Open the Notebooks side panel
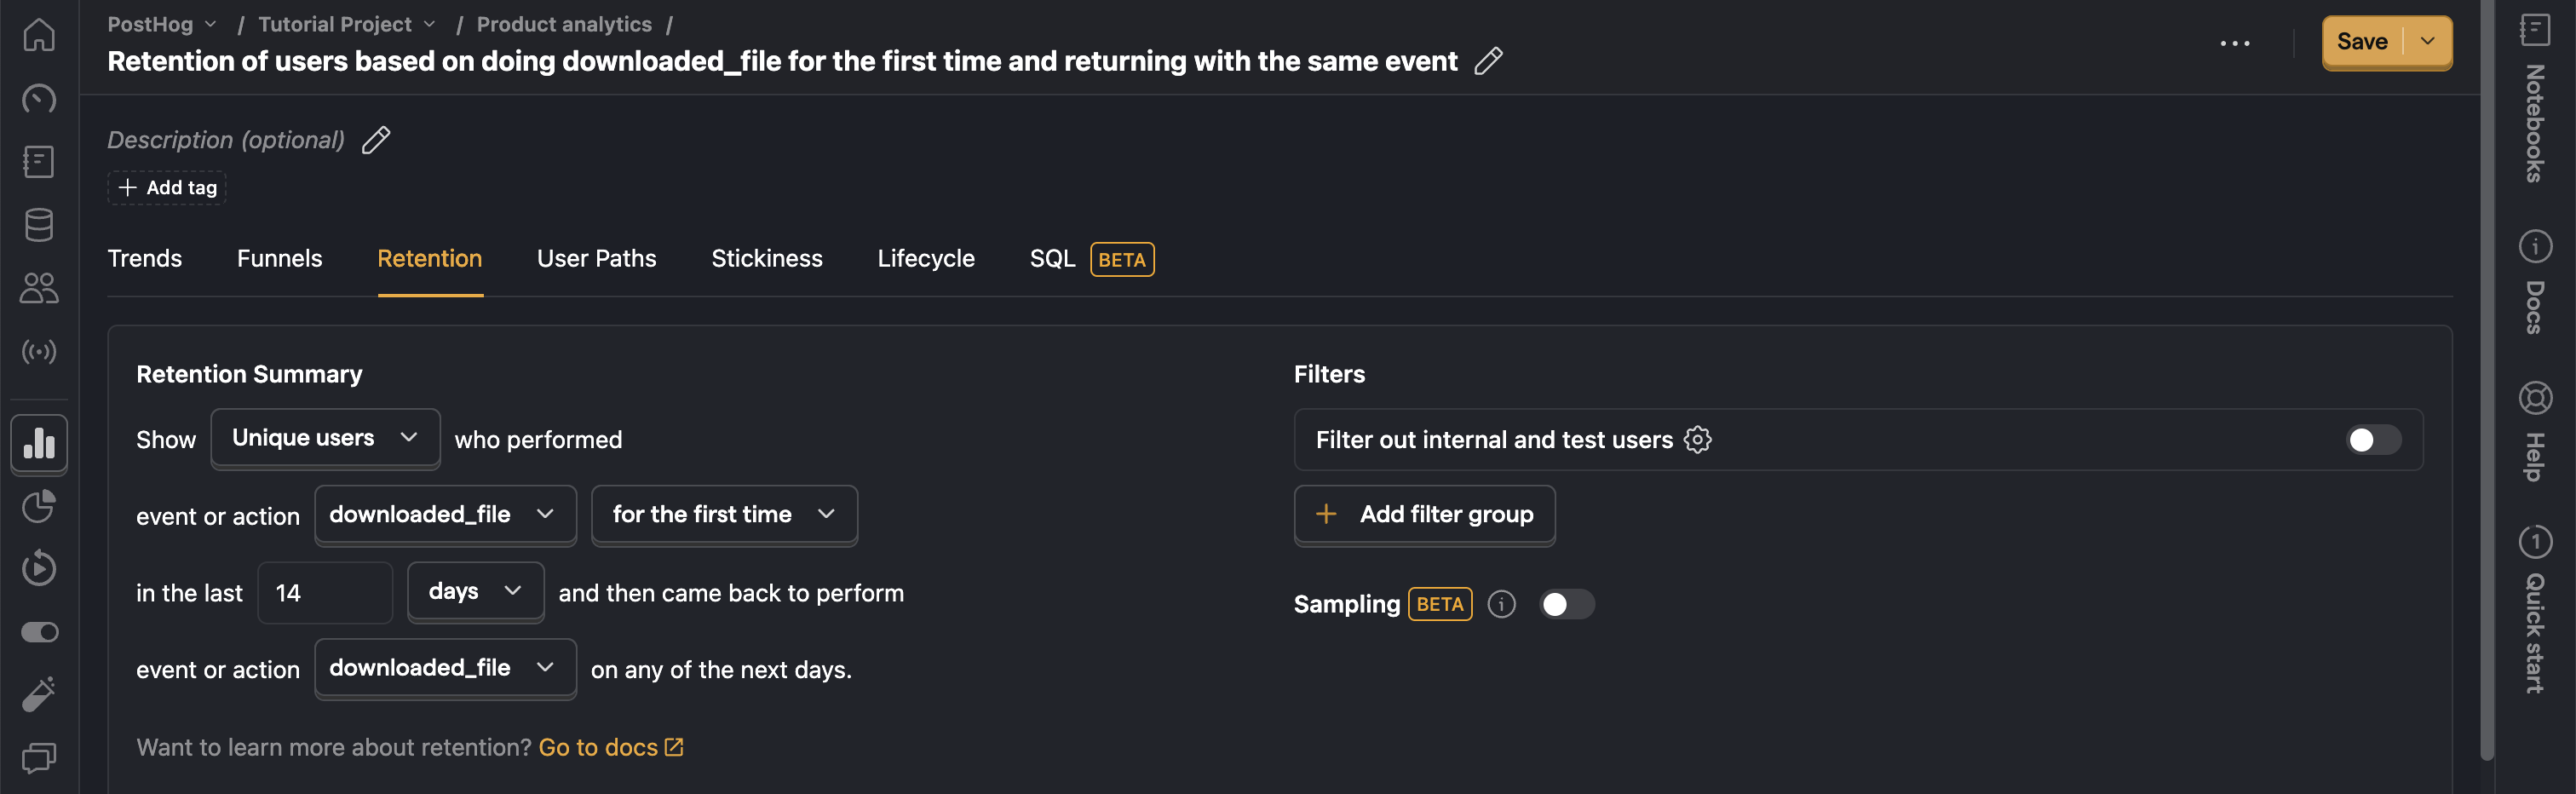The height and width of the screenshot is (794, 2576). pyautogui.click(x=2534, y=98)
